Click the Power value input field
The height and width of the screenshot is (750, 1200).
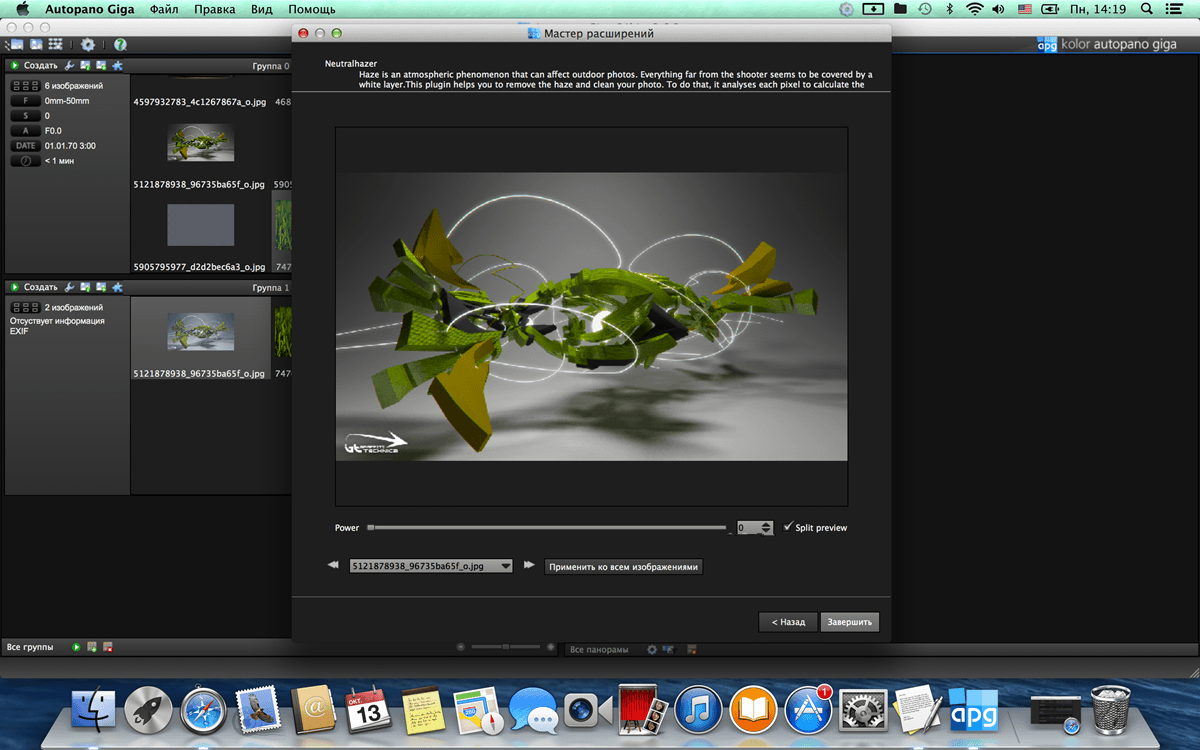tap(747, 527)
